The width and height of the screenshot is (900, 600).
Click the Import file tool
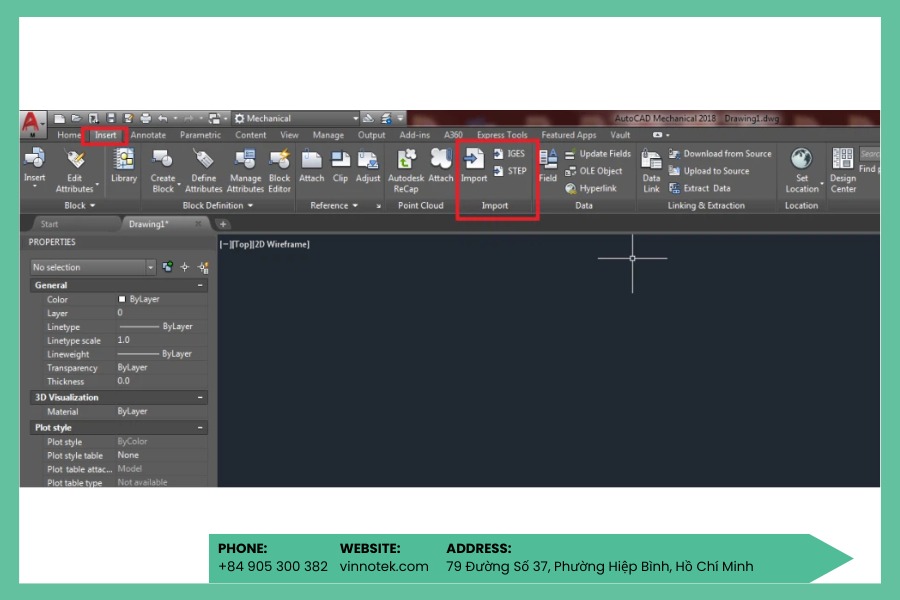pyautogui.click(x=474, y=165)
